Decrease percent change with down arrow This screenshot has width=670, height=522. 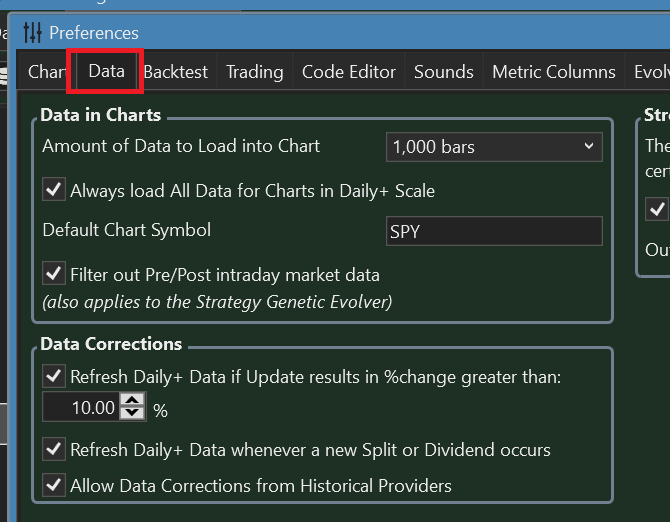pyautogui.click(x=132, y=413)
